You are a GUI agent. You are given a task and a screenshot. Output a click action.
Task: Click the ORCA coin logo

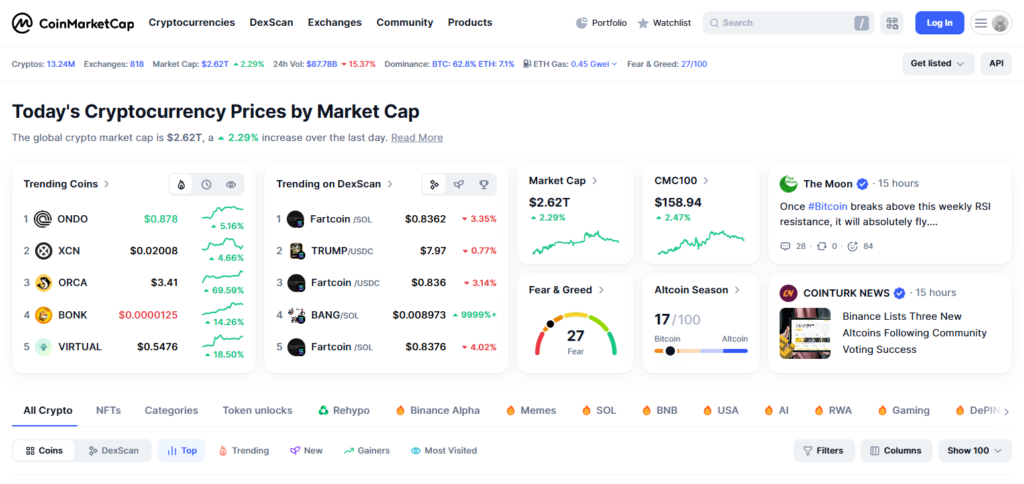click(43, 283)
